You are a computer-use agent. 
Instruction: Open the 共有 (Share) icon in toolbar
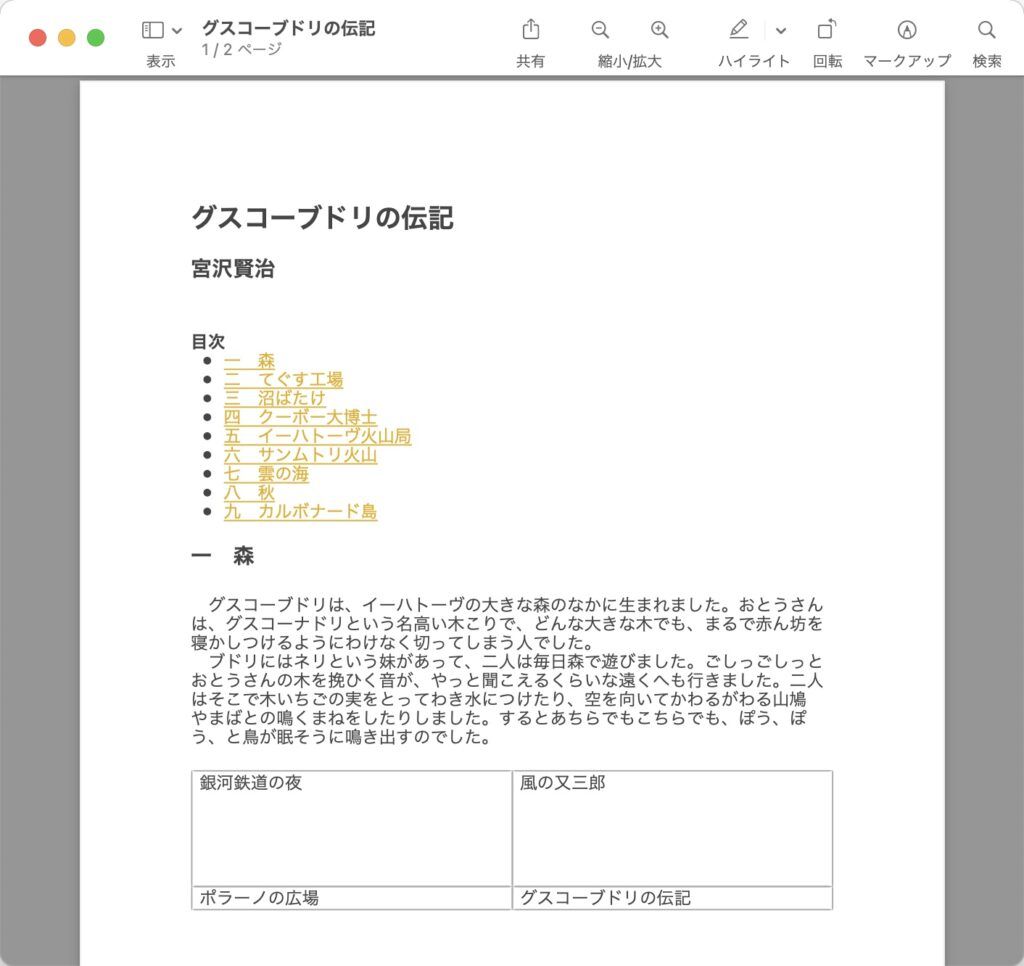point(530,30)
